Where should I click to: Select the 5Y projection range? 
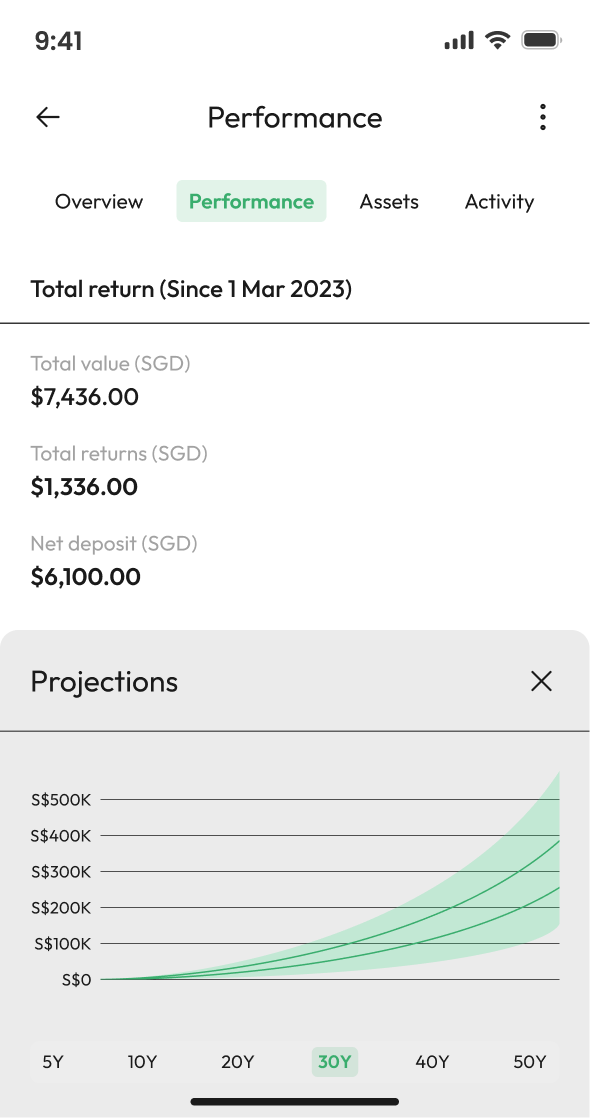click(x=53, y=1062)
